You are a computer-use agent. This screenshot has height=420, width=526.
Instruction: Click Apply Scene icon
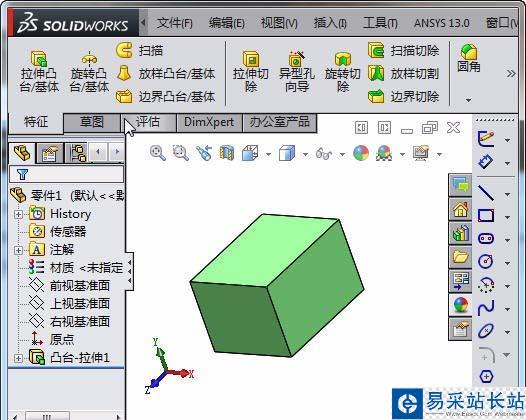tap(384, 153)
